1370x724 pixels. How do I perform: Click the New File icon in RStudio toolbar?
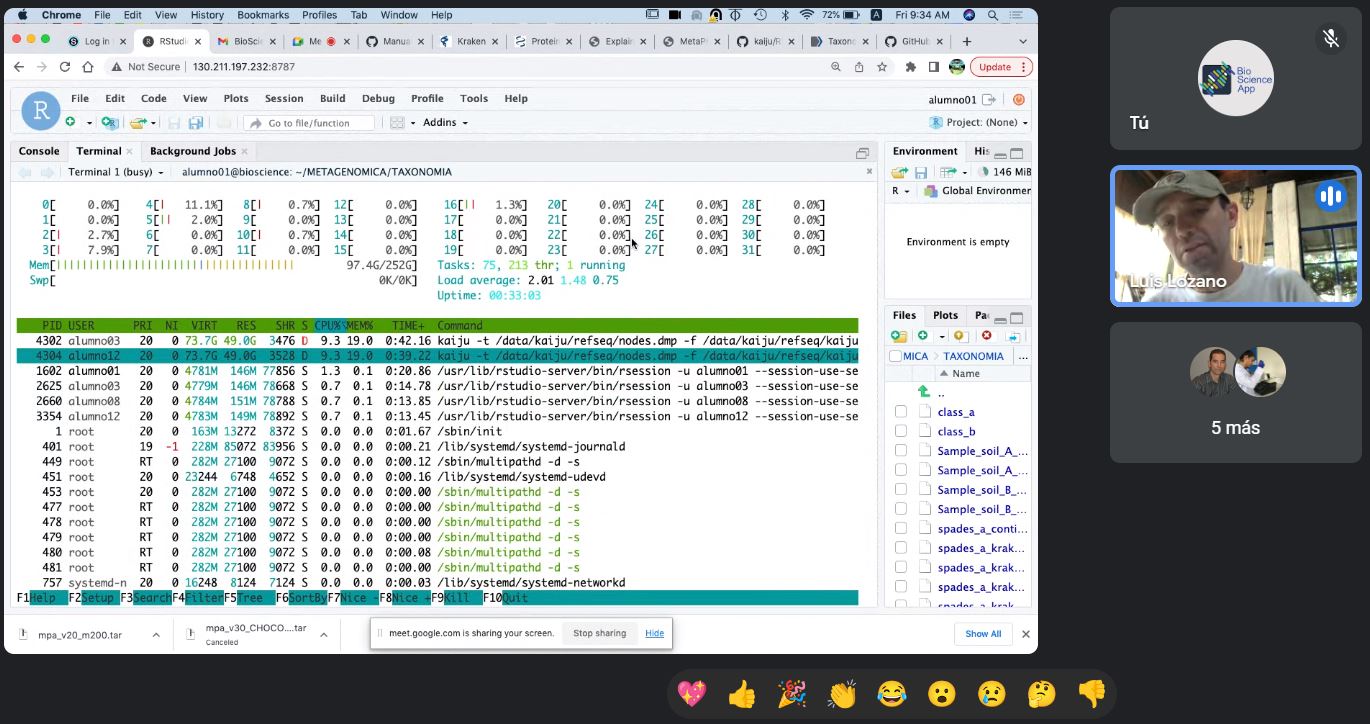tap(71, 122)
